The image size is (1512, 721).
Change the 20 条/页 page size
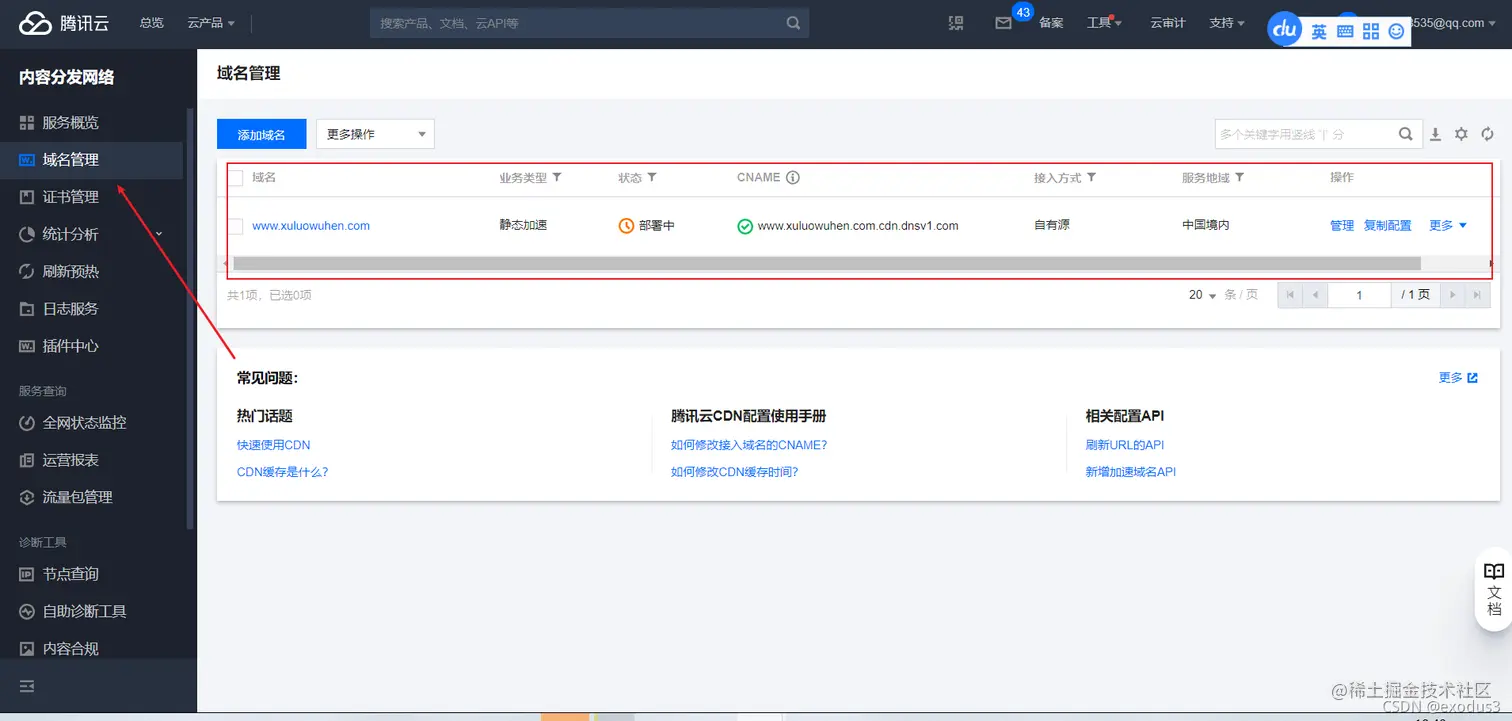[1203, 295]
